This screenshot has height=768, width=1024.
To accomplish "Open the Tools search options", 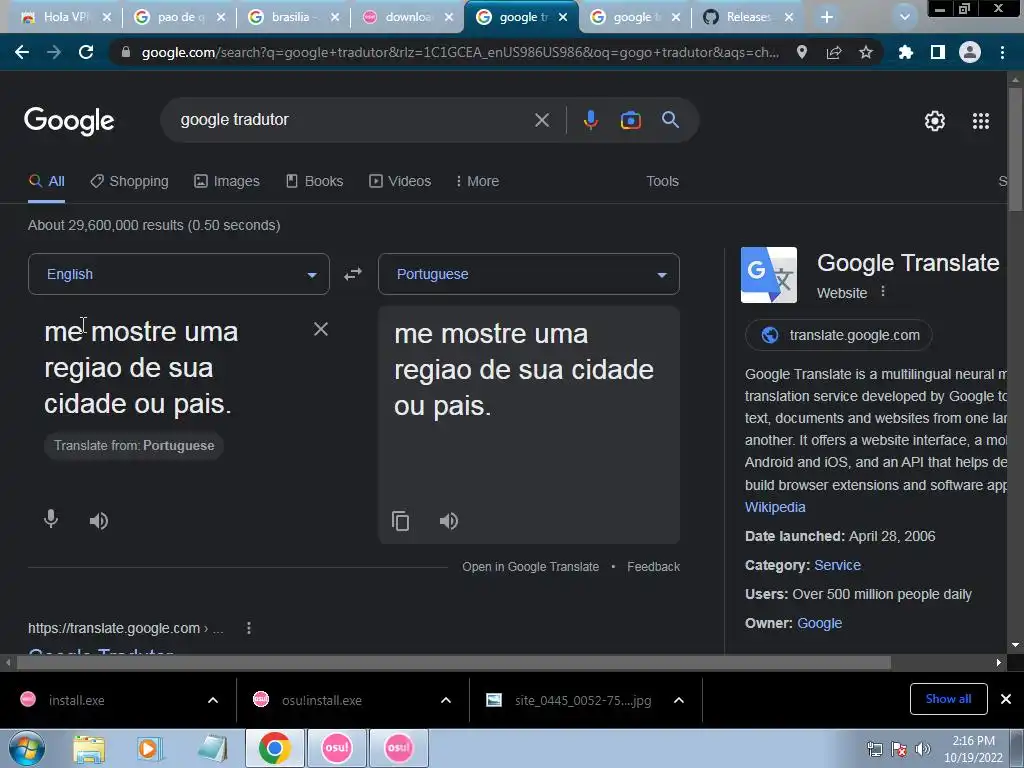I will [x=662, y=182].
